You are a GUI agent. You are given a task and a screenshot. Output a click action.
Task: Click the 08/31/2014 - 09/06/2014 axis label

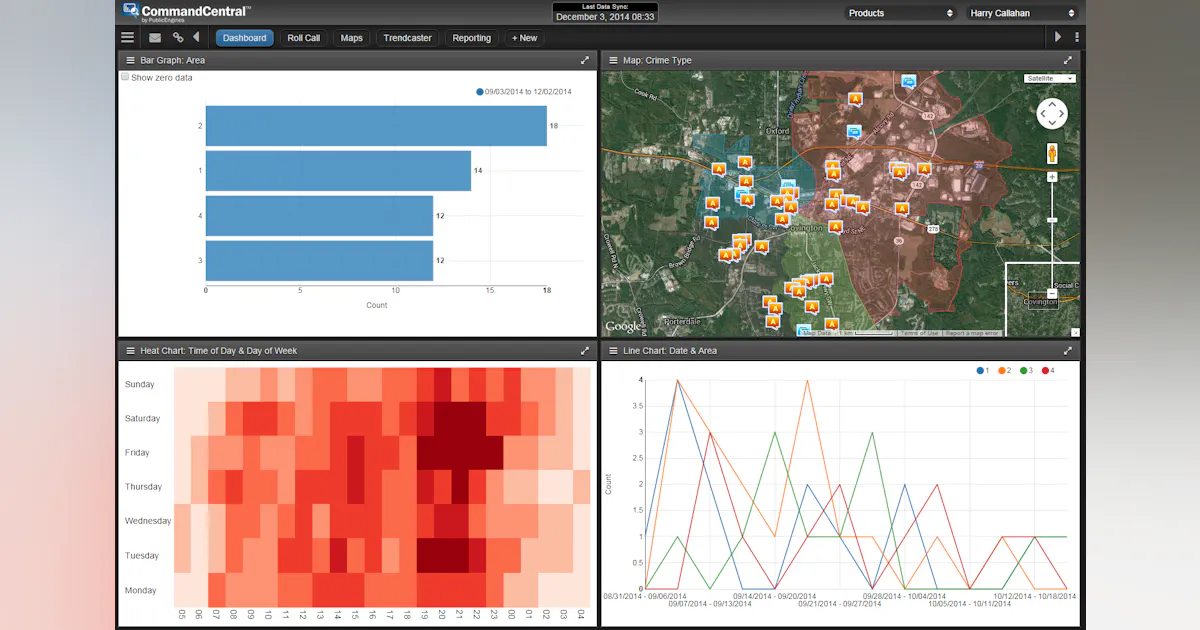click(644, 596)
